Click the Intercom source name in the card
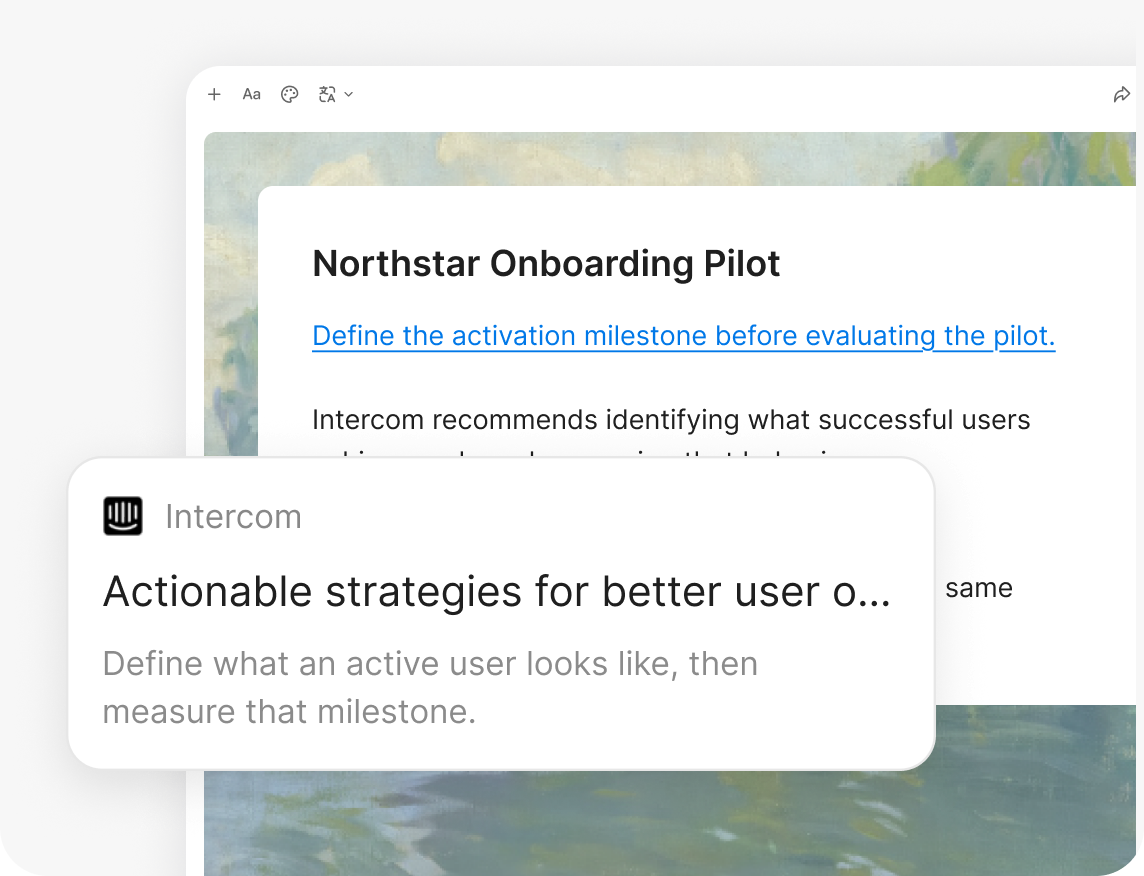 [x=233, y=516]
